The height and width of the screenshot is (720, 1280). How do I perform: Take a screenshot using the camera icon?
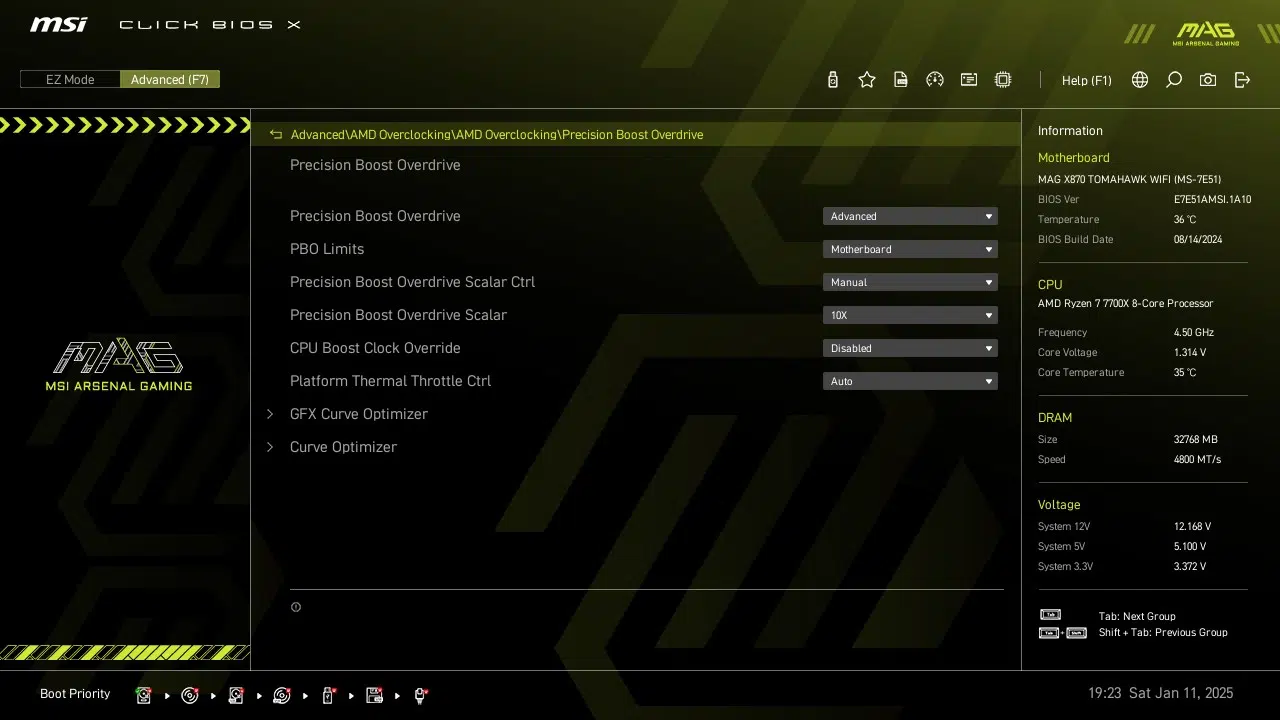click(x=1208, y=80)
